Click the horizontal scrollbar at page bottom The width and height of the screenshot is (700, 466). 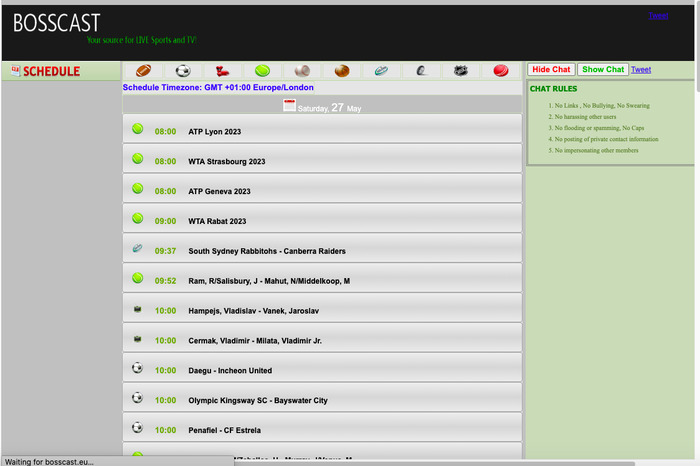[433, 463]
